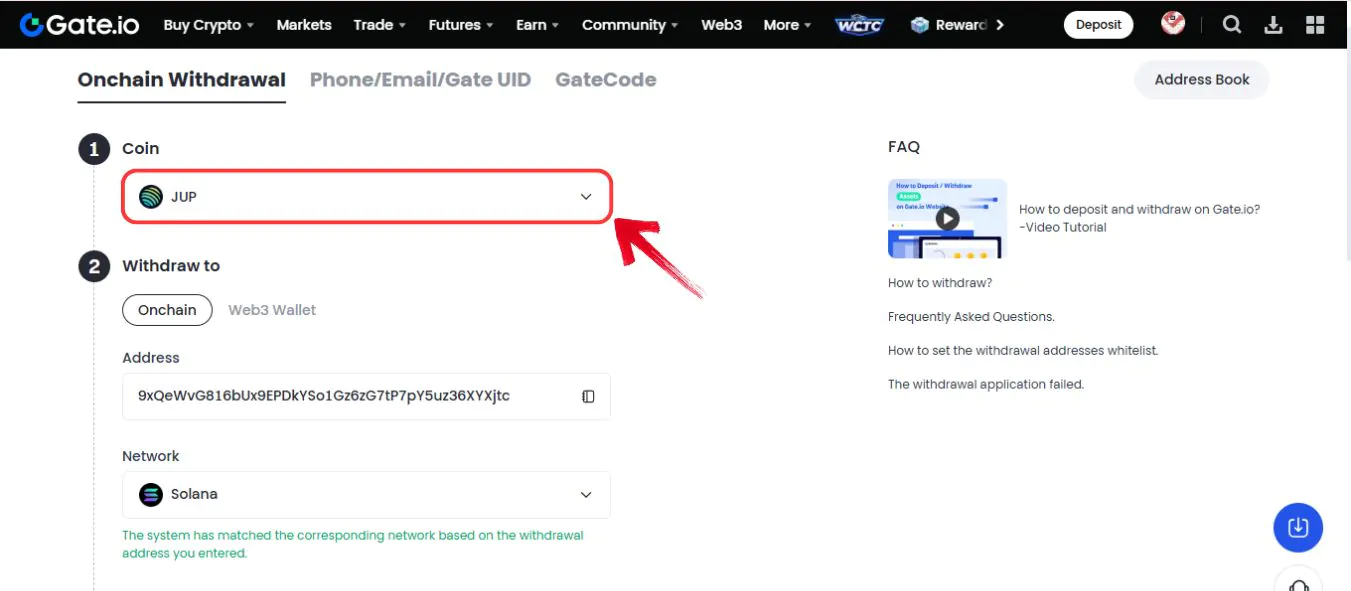The image size is (1351, 591).
Task: Open the Address Book
Action: pos(1202,80)
